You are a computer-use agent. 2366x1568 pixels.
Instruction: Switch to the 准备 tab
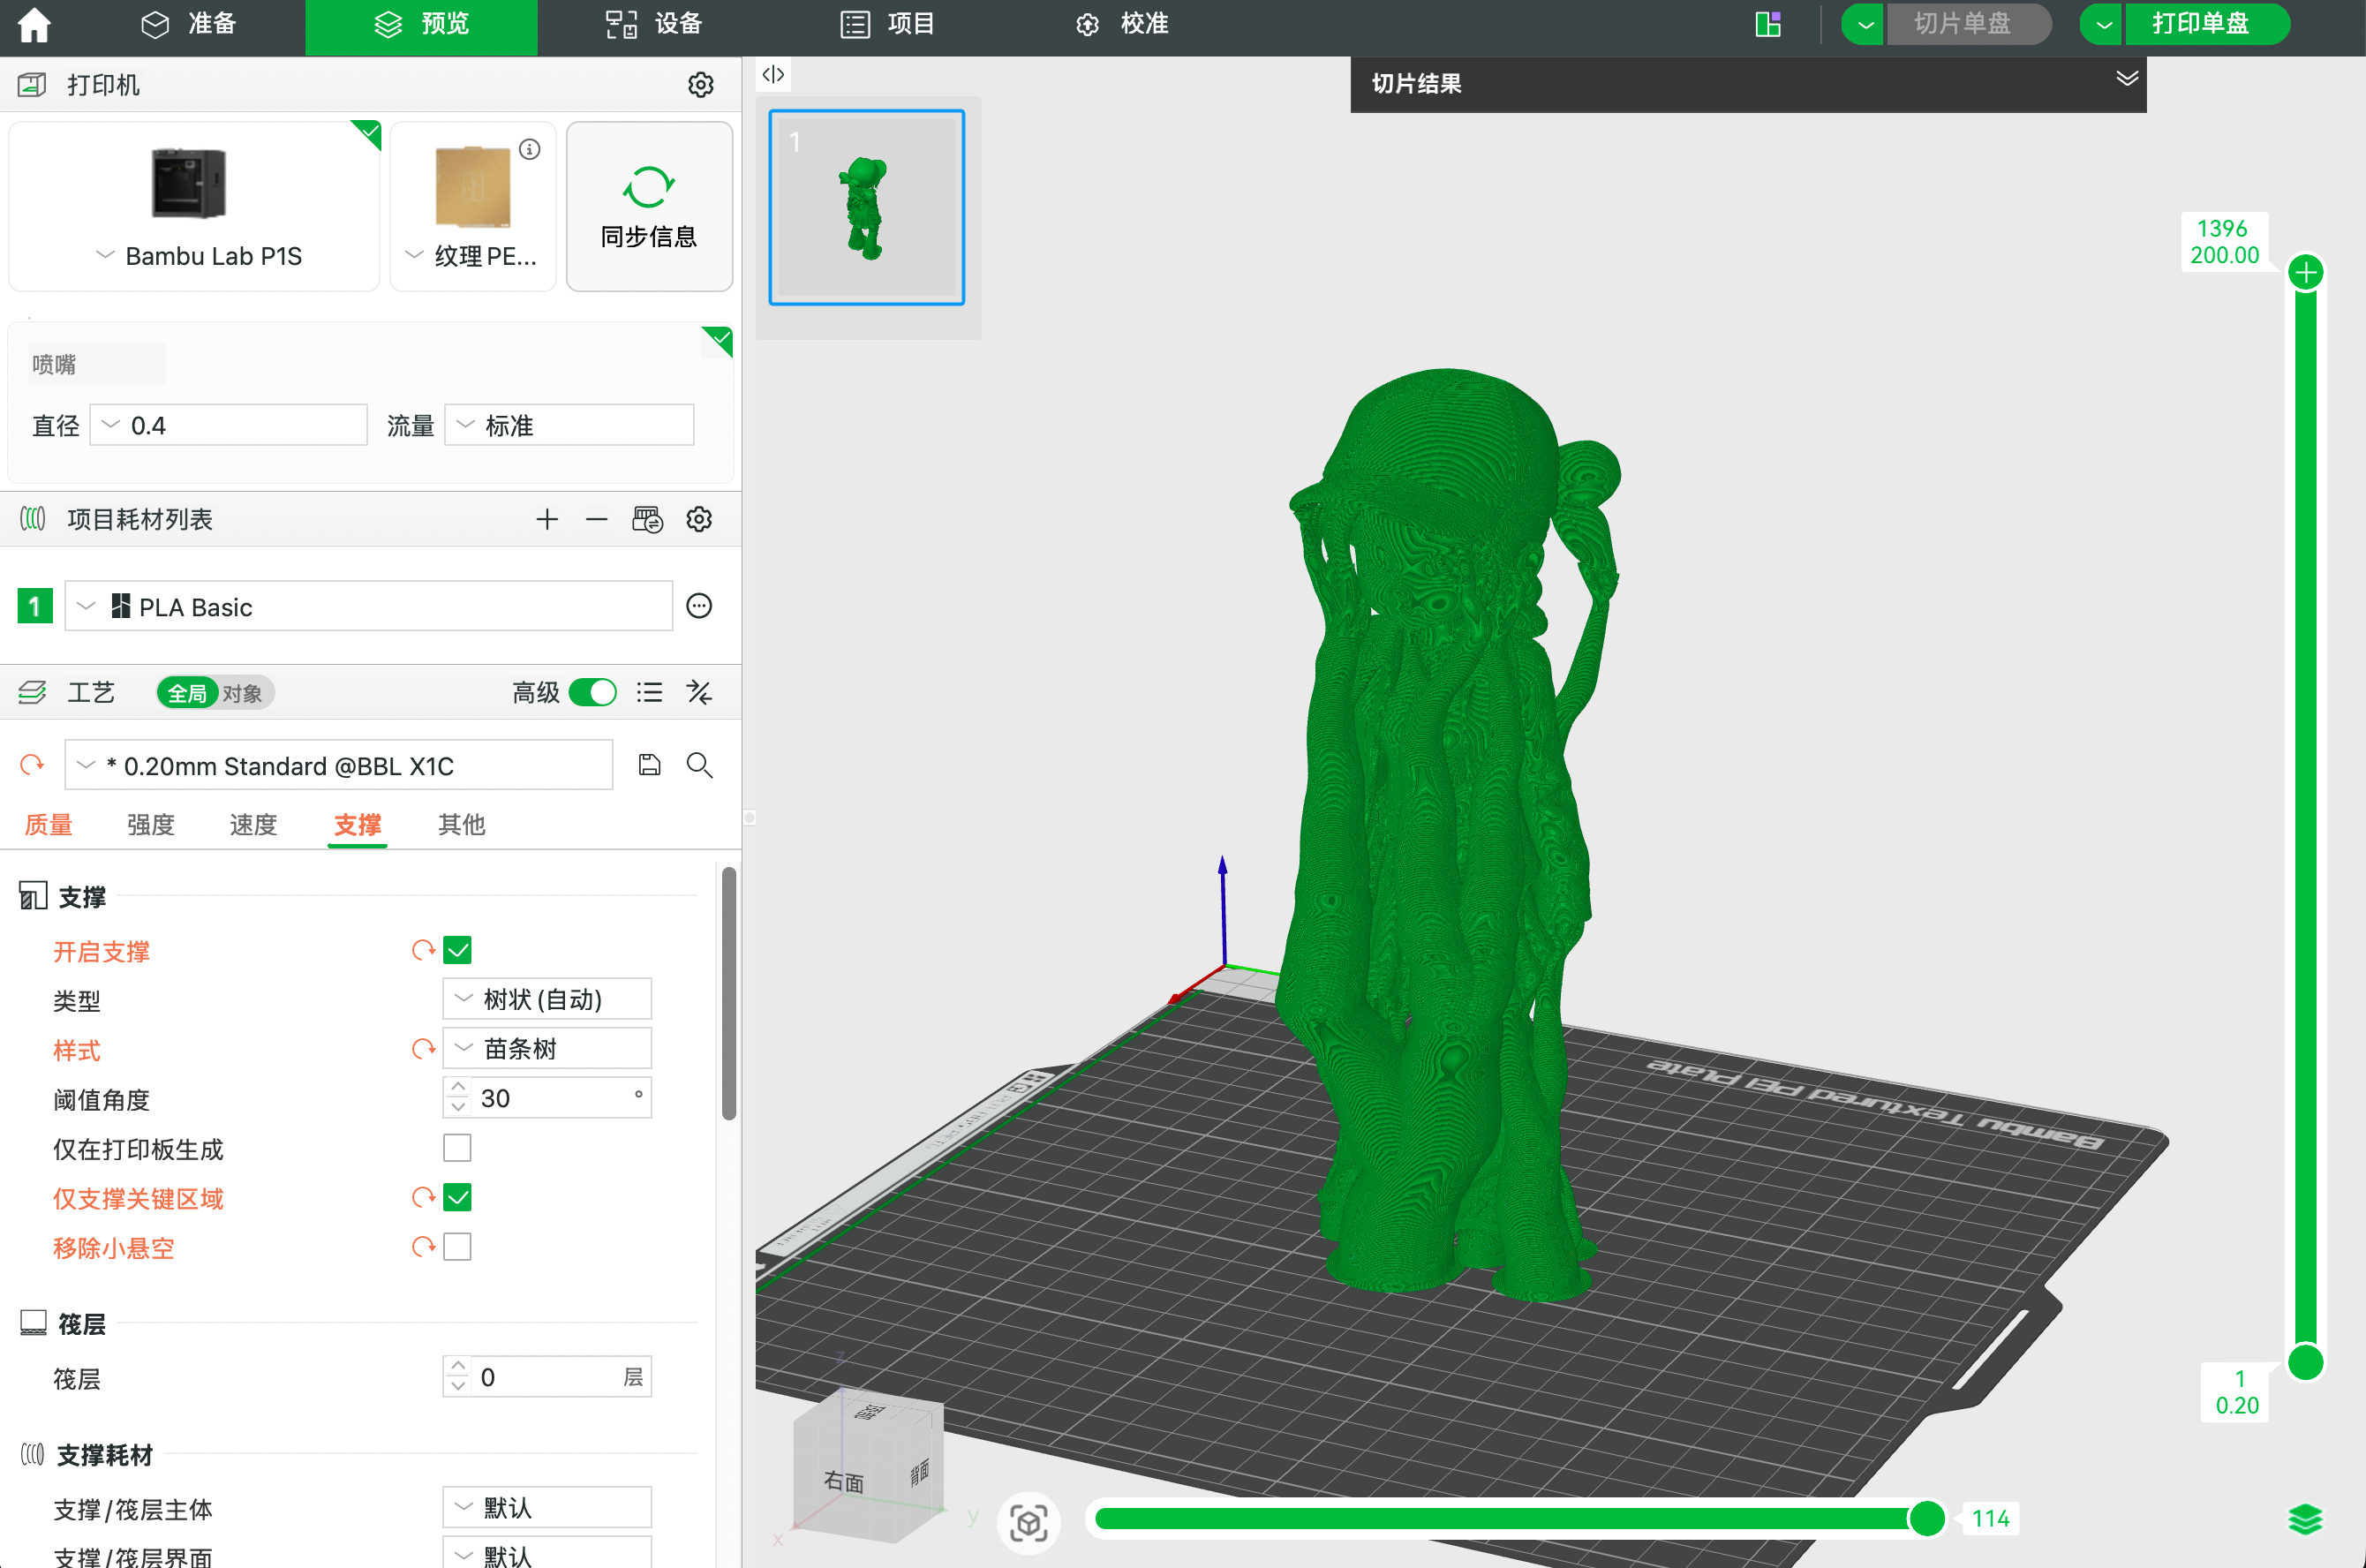pyautogui.click(x=188, y=24)
